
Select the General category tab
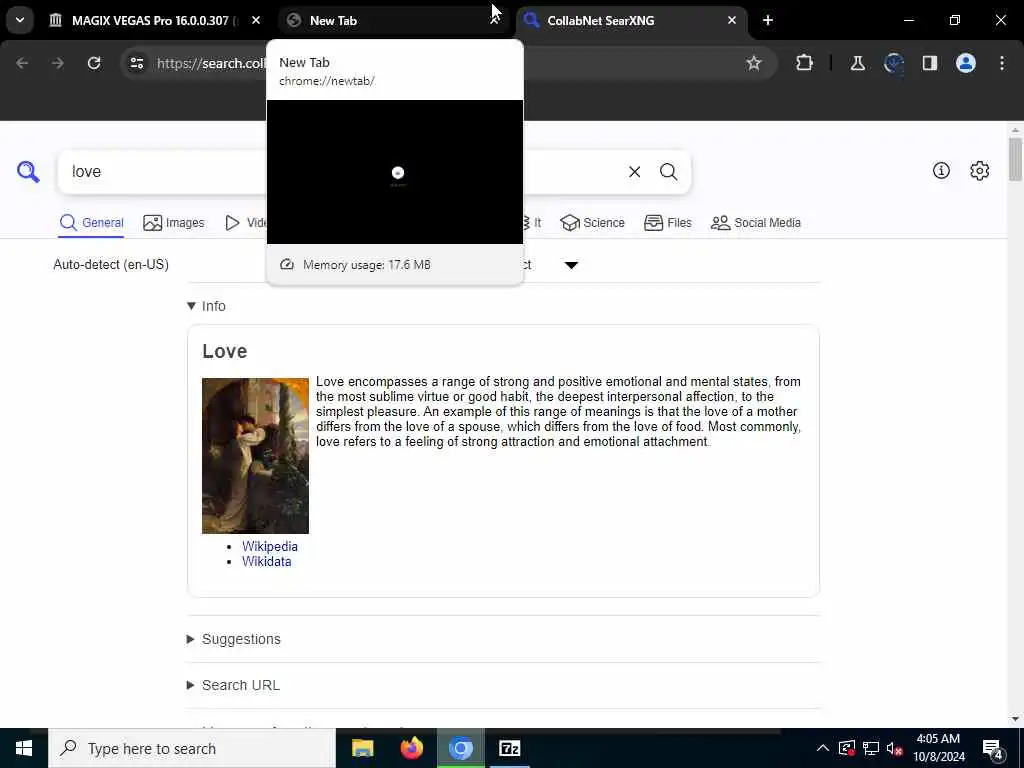[91, 223]
